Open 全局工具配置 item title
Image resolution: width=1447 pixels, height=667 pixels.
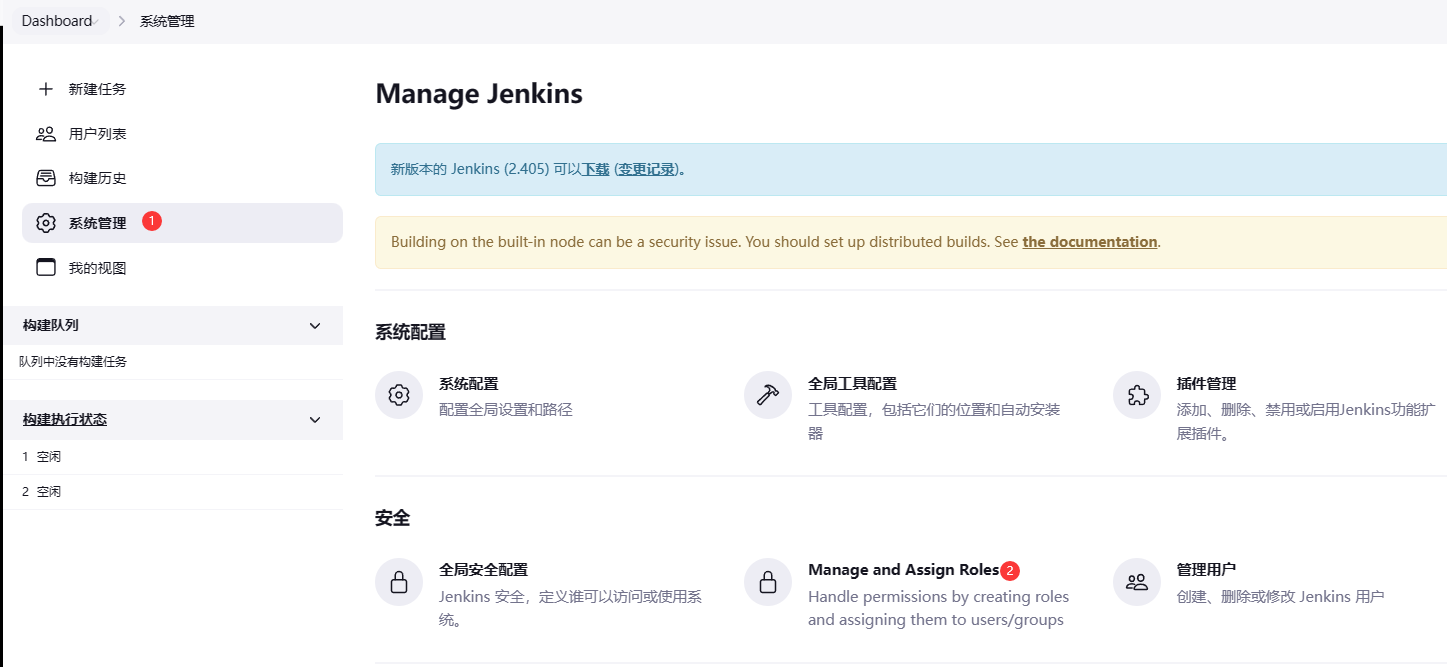coord(852,383)
